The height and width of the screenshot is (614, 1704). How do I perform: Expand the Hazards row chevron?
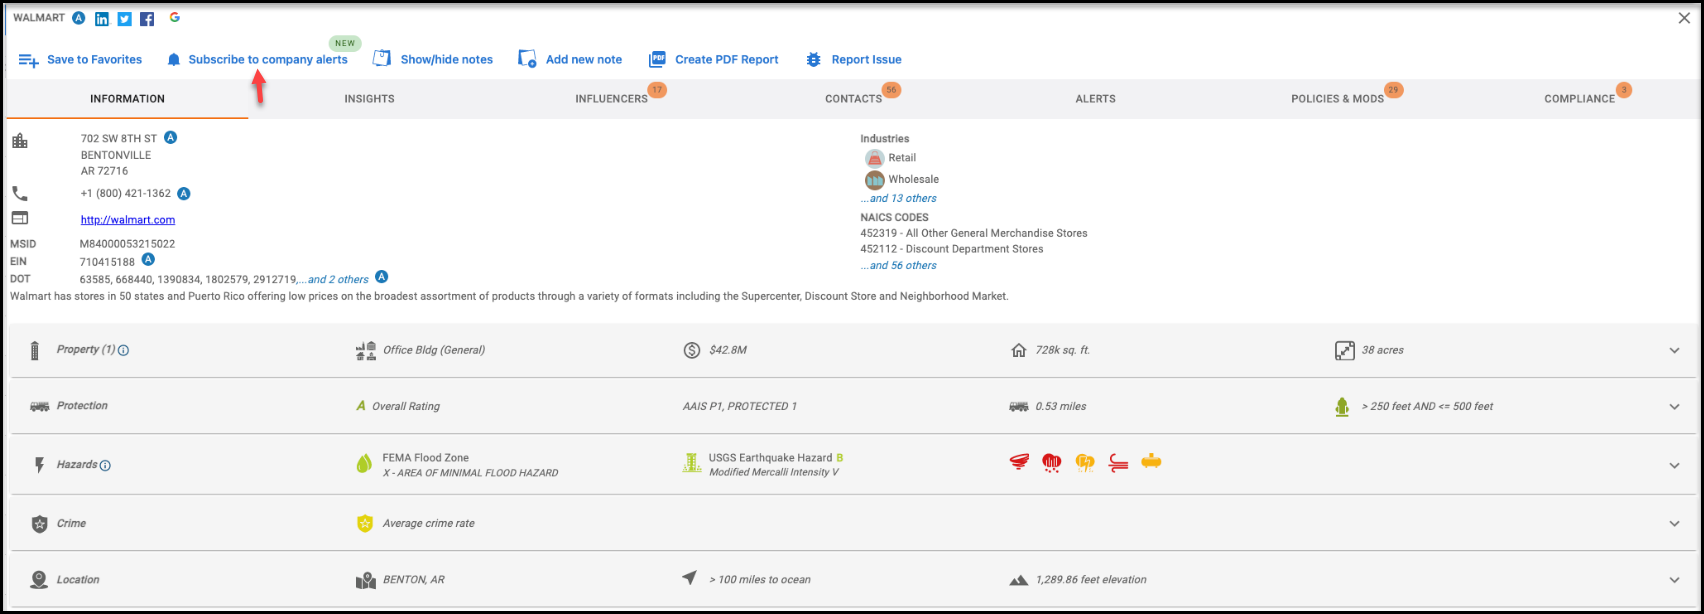(x=1675, y=465)
